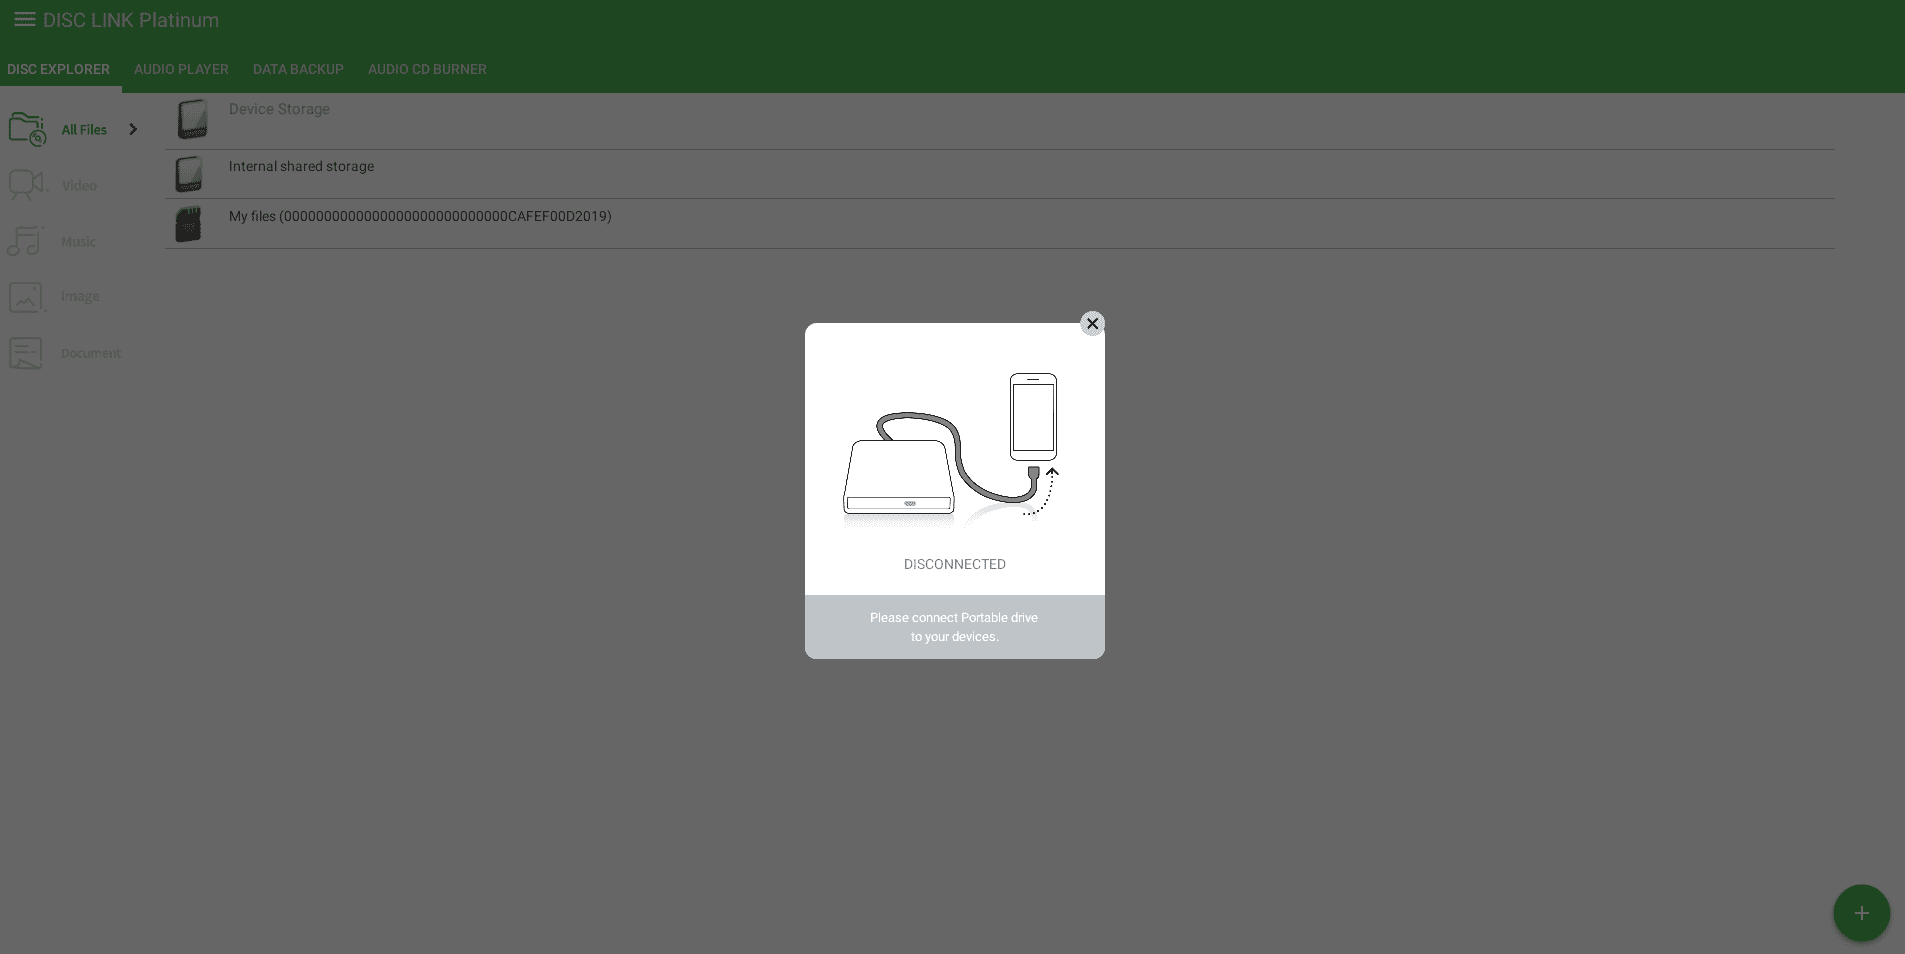This screenshot has height=954, width=1905.
Task: Open the AUDIO CD BURNER tab
Action: point(427,69)
